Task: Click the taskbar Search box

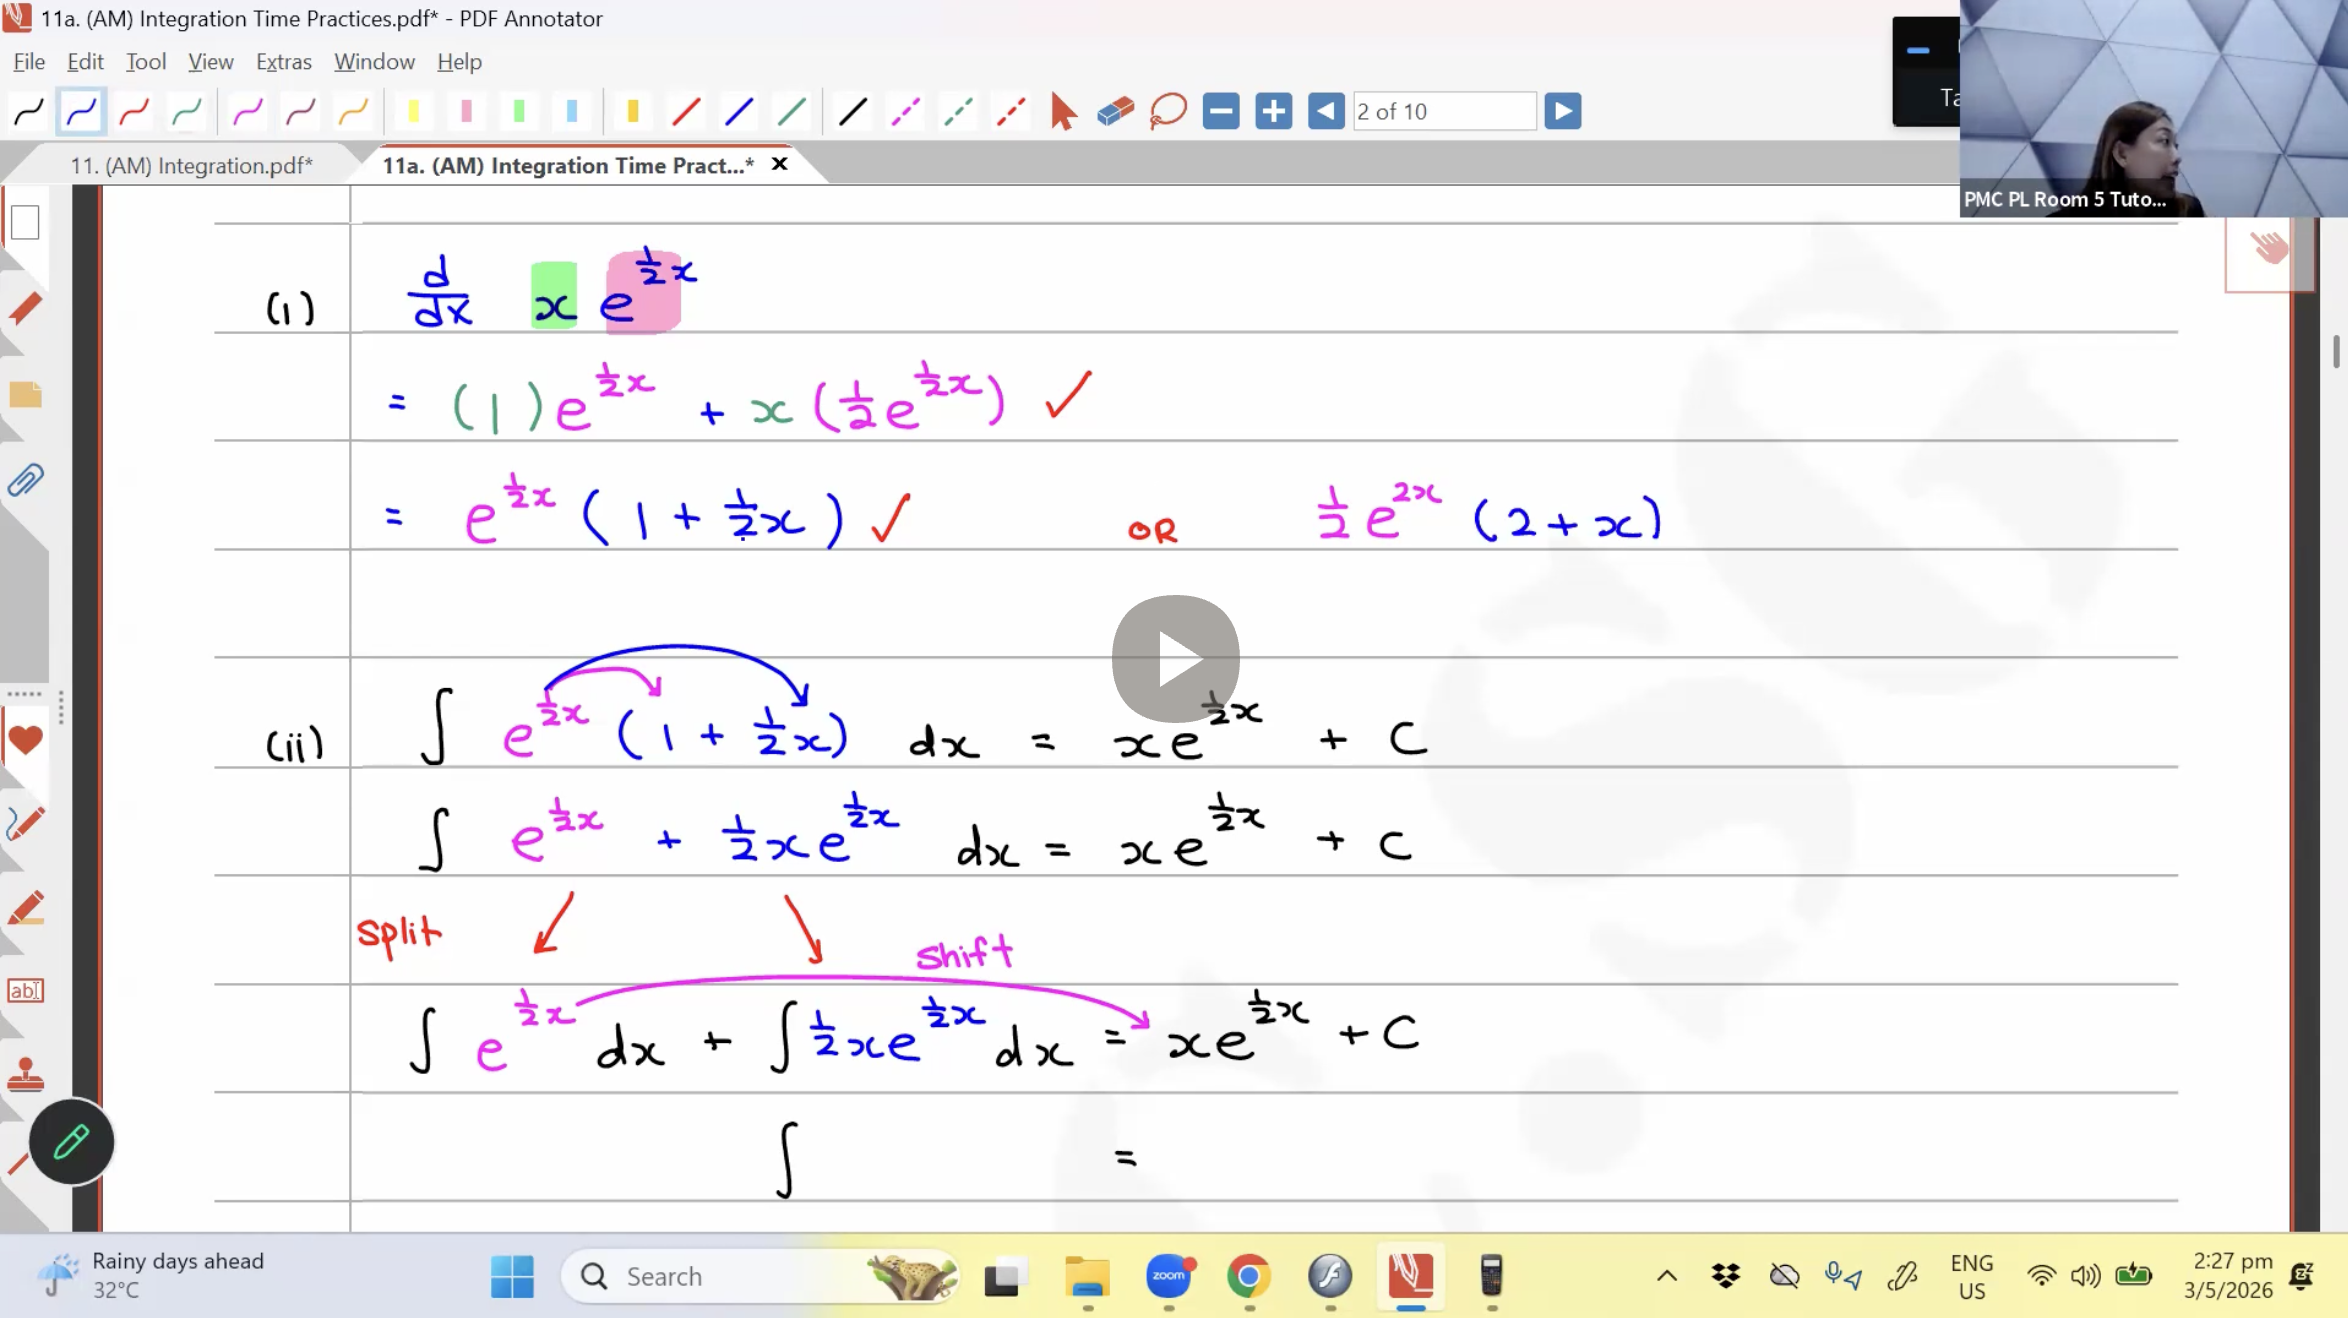Action: (x=760, y=1277)
